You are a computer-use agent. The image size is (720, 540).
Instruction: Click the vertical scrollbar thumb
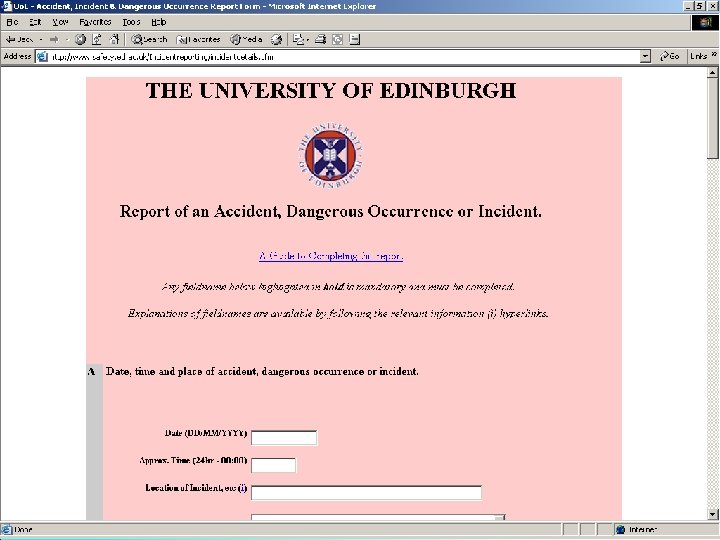(713, 118)
